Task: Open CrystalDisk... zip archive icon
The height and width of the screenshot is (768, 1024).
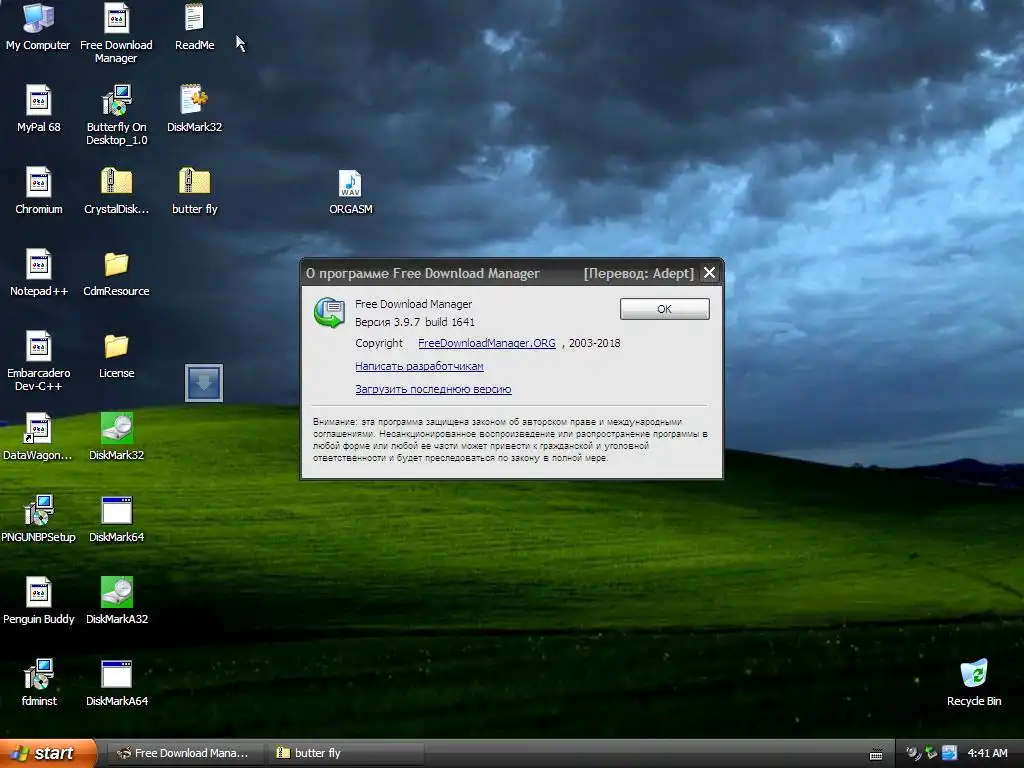Action: pyautogui.click(x=117, y=191)
